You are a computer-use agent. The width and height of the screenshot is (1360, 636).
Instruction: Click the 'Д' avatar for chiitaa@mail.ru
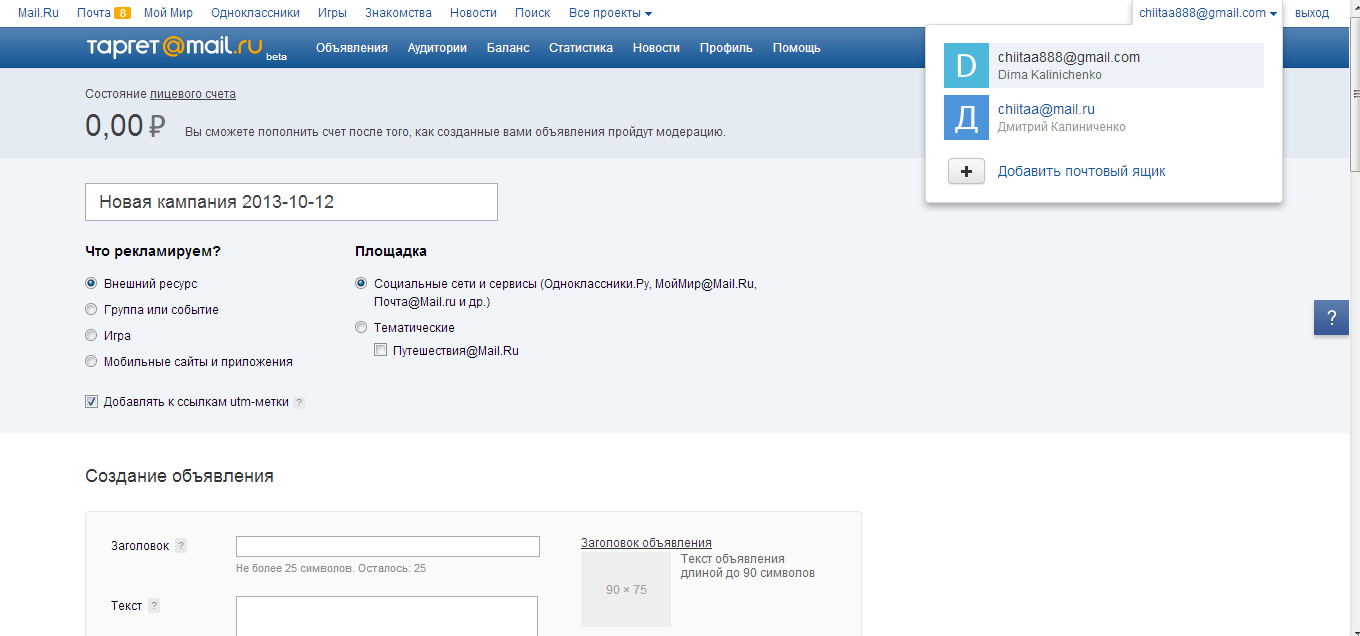click(x=966, y=118)
